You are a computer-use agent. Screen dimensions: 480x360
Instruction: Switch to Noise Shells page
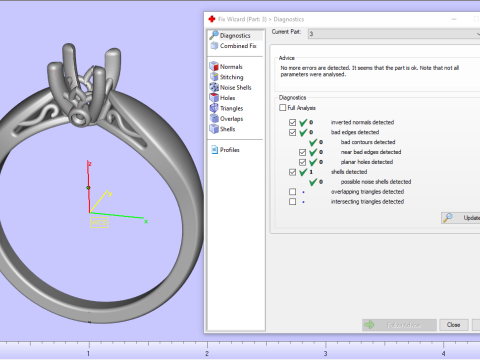click(235, 87)
